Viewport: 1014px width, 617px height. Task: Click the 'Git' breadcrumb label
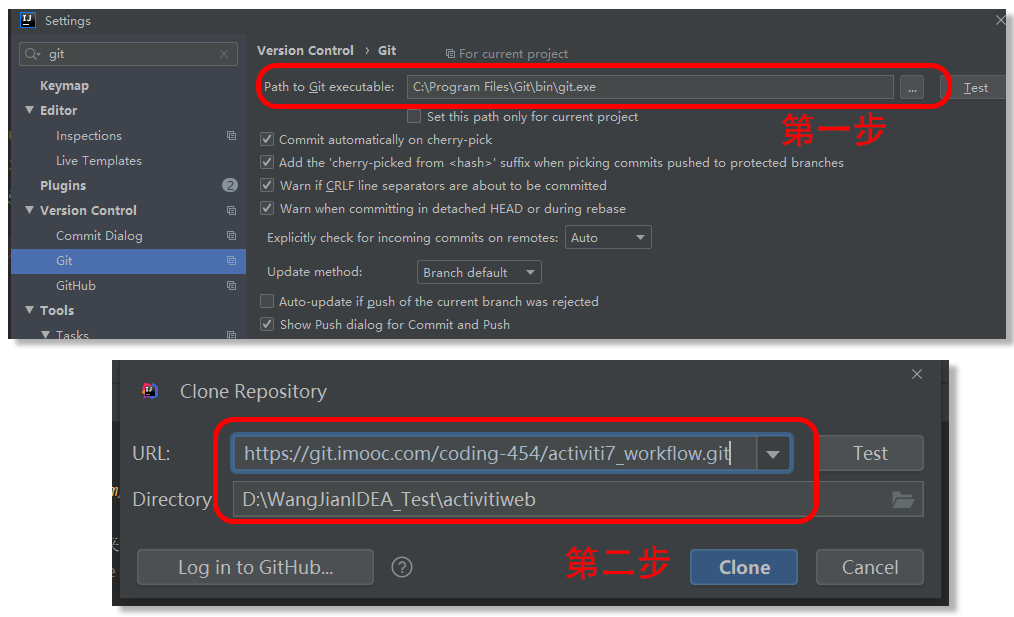pos(387,50)
